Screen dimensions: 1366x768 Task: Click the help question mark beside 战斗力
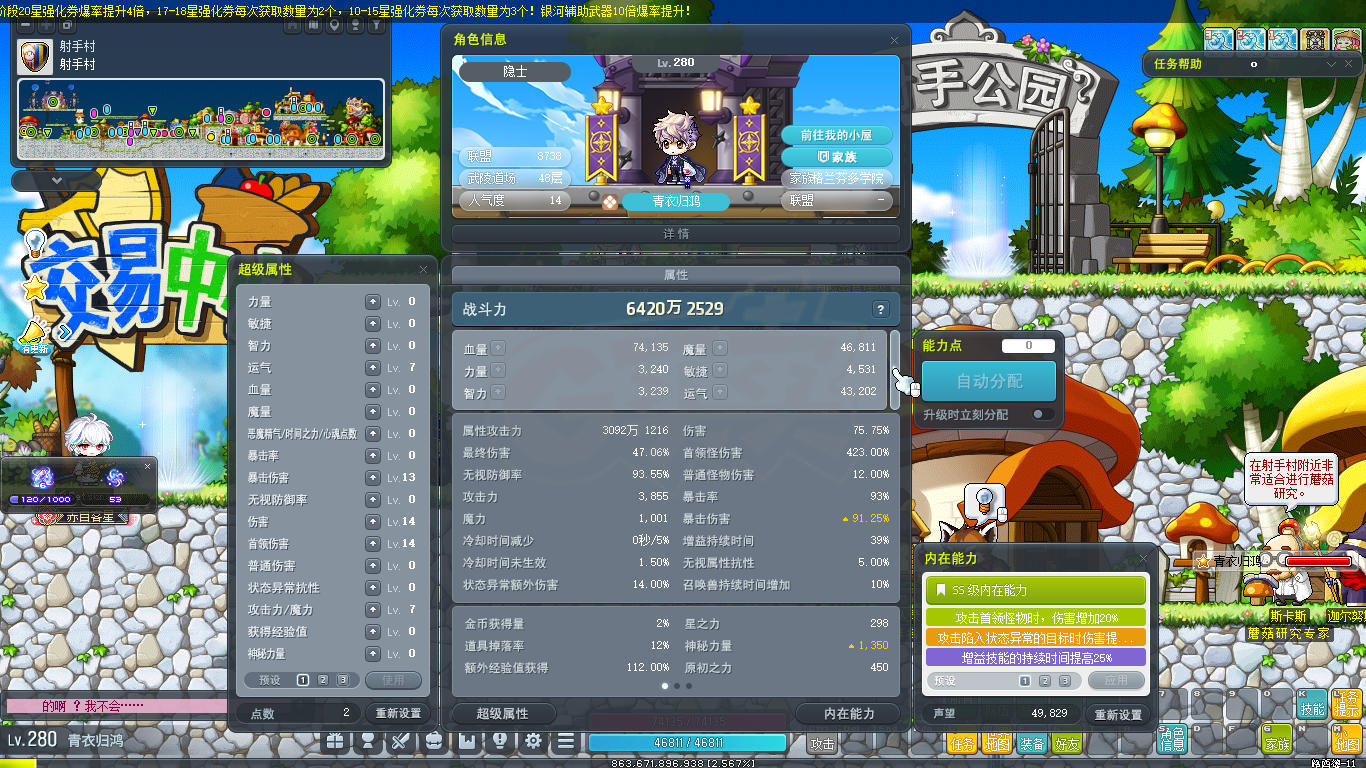pos(880,309)
